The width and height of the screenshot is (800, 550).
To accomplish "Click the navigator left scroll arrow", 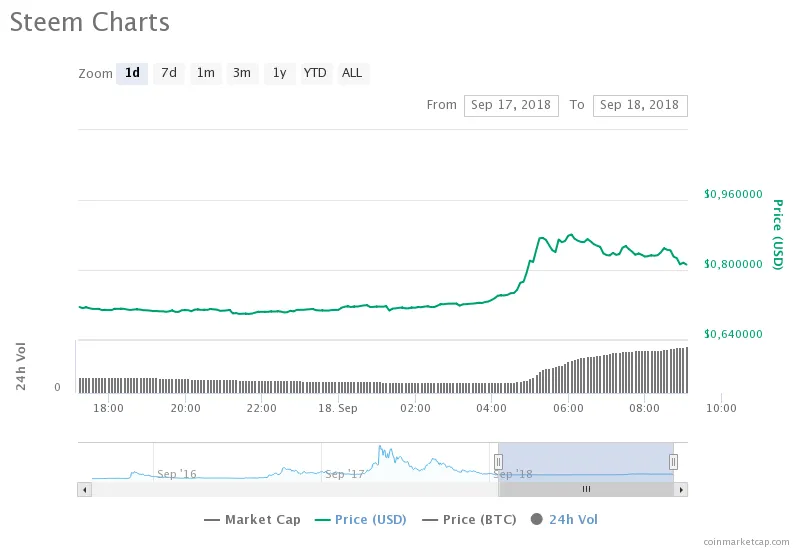I will 85,490.
